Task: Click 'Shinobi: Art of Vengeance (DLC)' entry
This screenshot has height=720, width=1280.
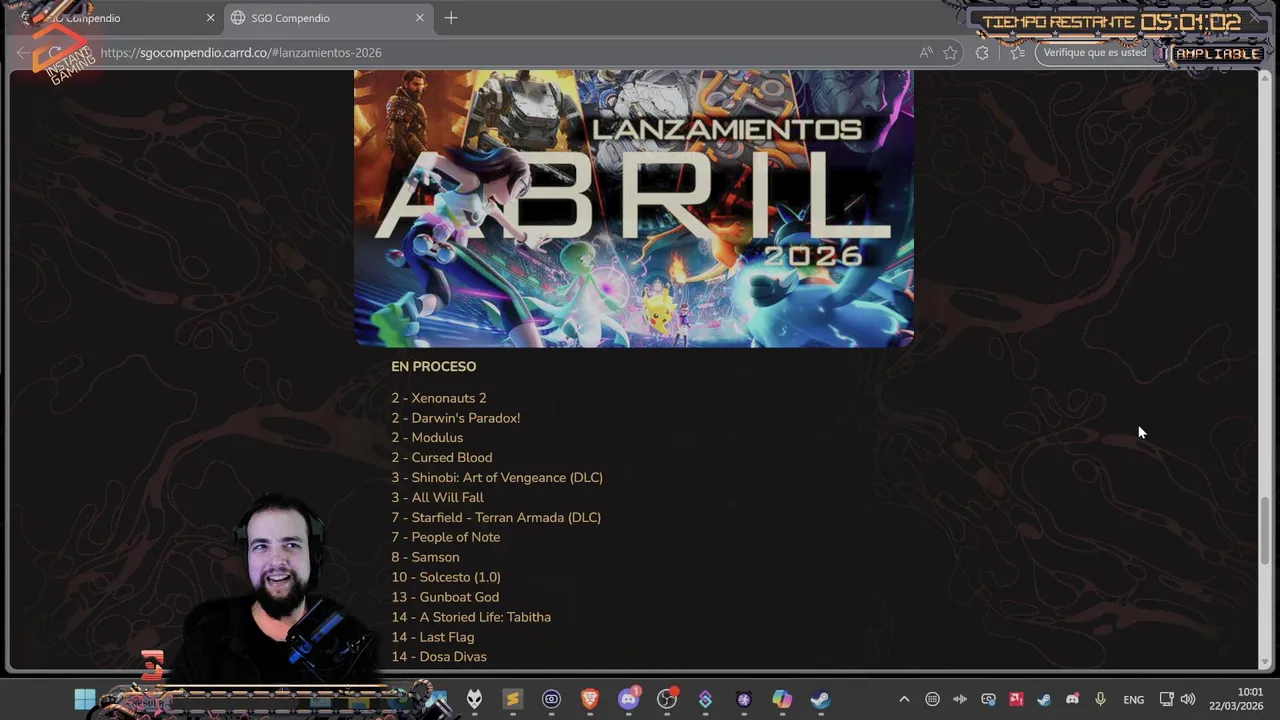Action: tap(497, 478)
